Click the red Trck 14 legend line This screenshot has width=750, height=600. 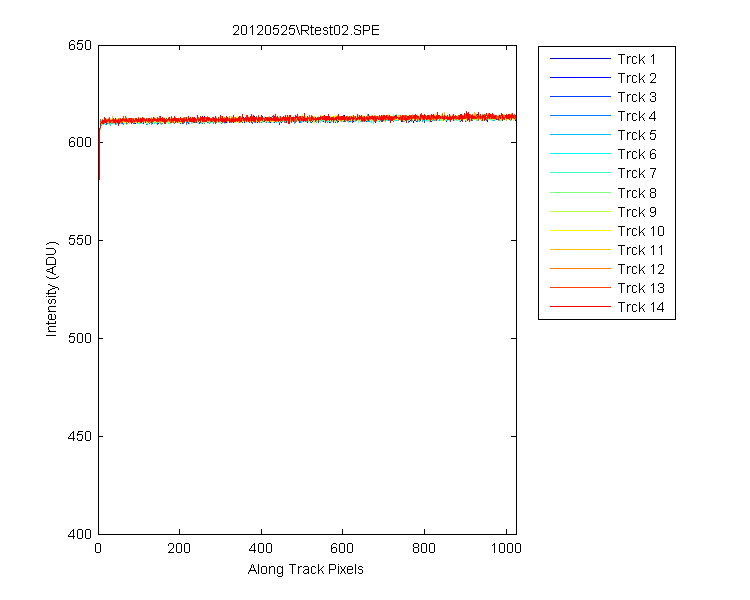[x=580, y=306]
